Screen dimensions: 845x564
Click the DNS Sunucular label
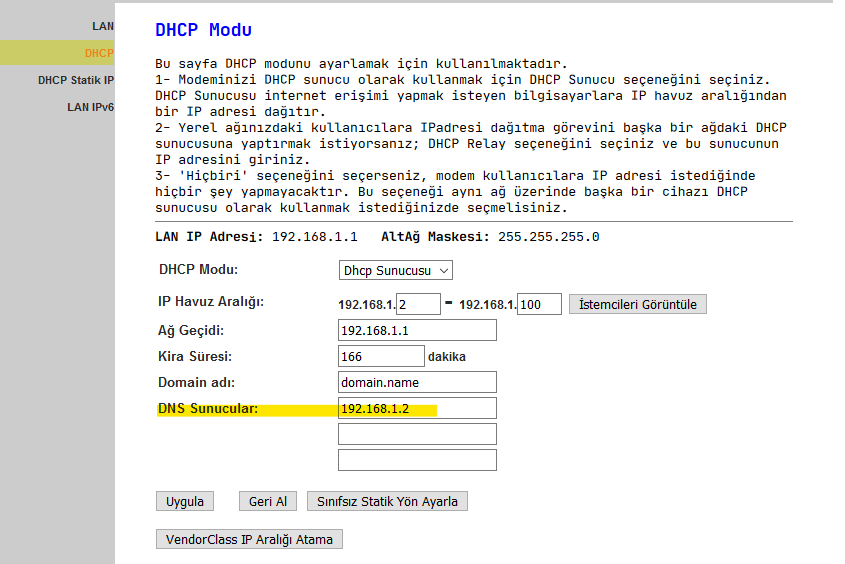[x=208, y=408]
